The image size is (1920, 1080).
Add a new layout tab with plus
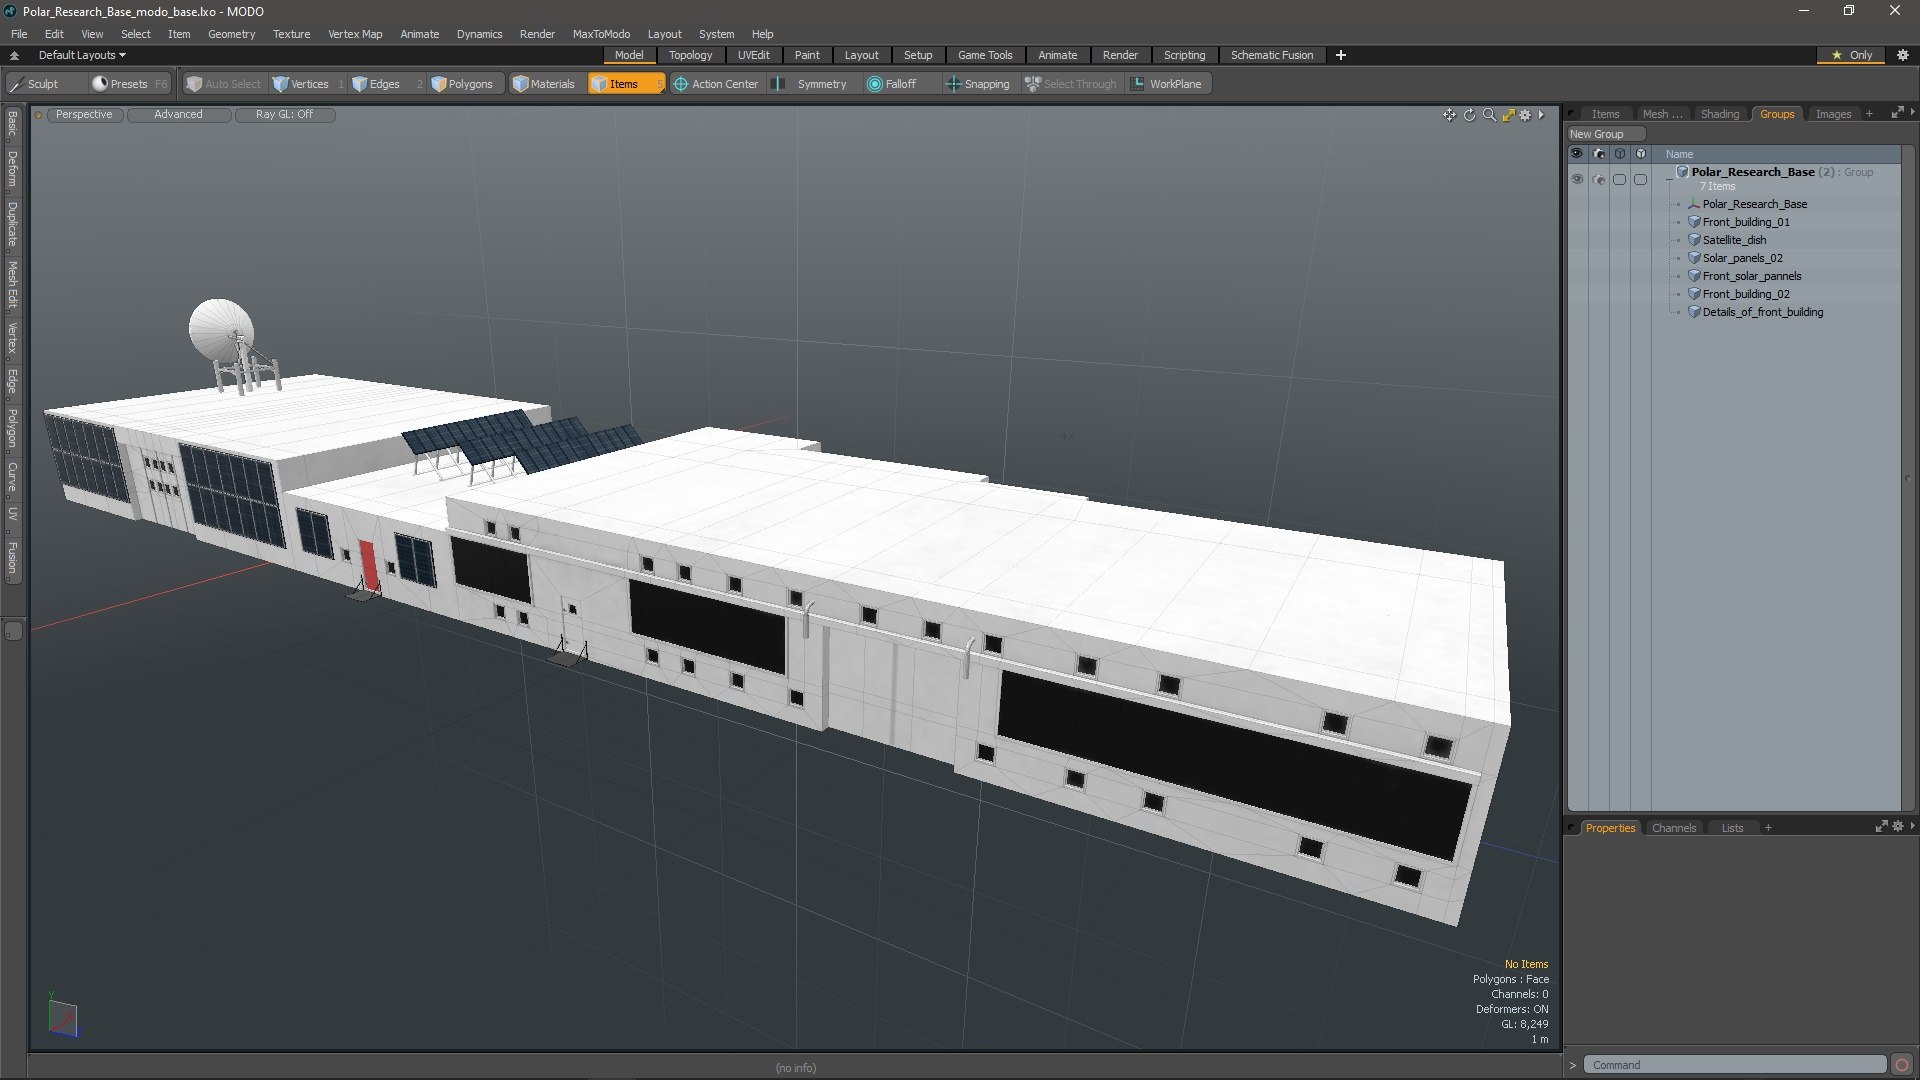click(x=1340, y=55)
